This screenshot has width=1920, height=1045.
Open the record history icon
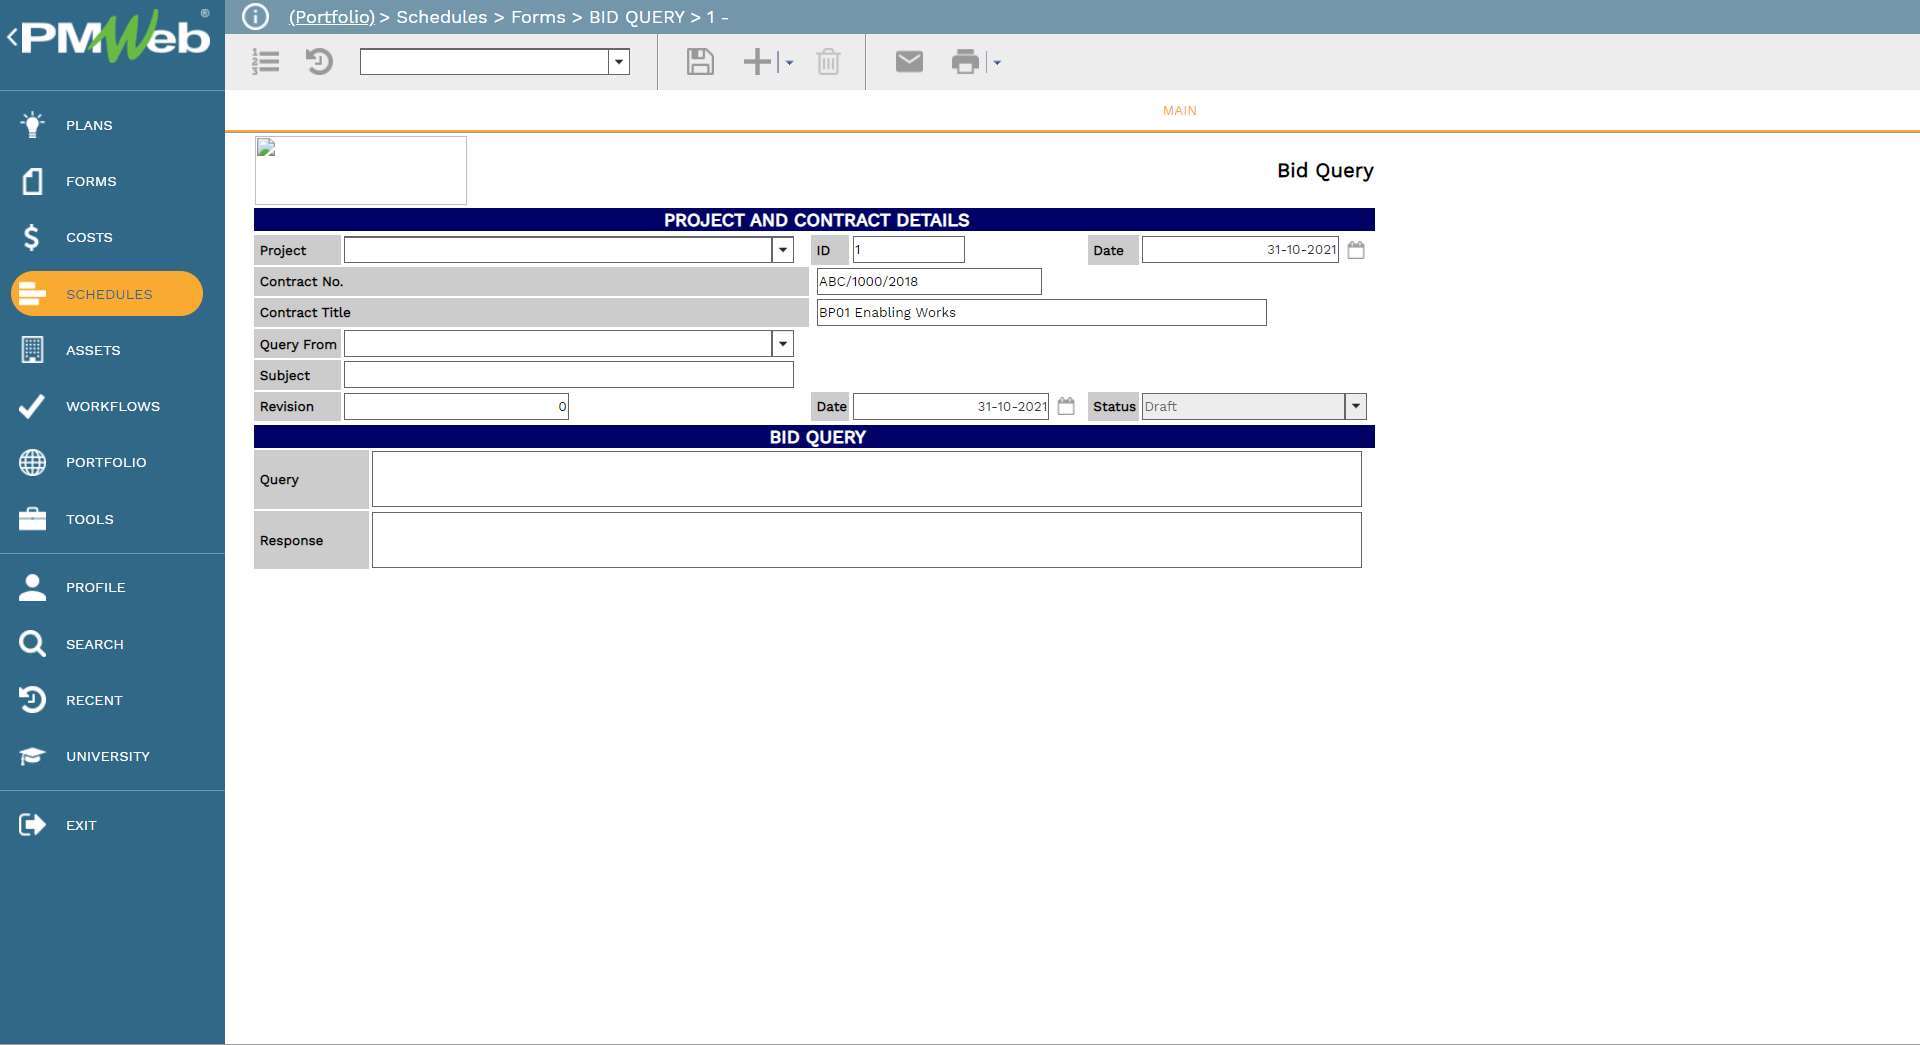coord(319,61)
